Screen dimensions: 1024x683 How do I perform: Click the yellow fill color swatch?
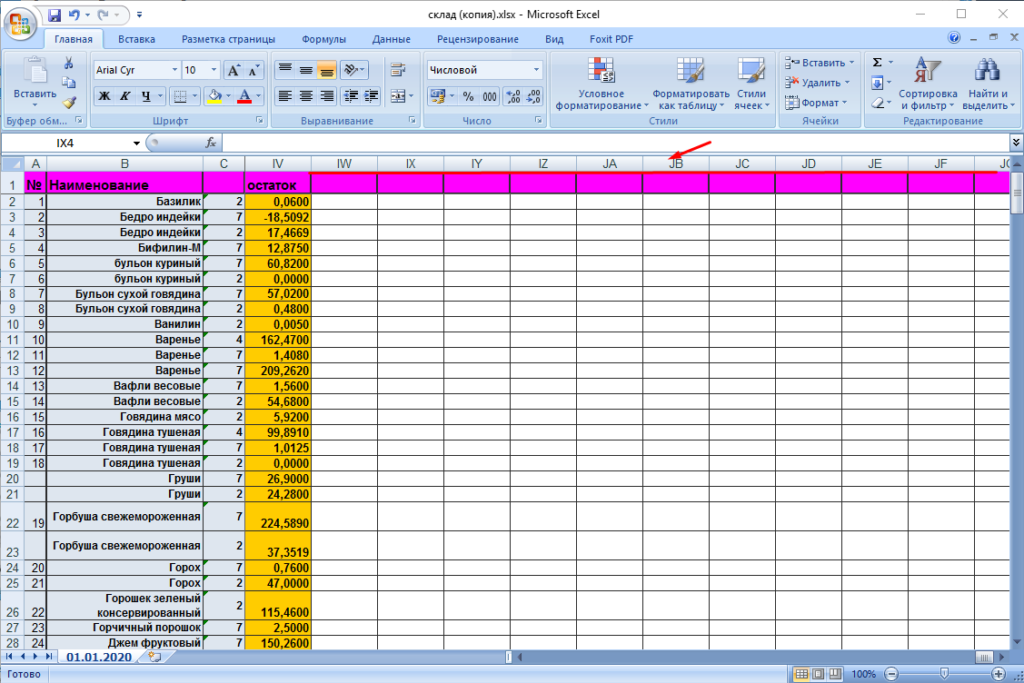213,97
